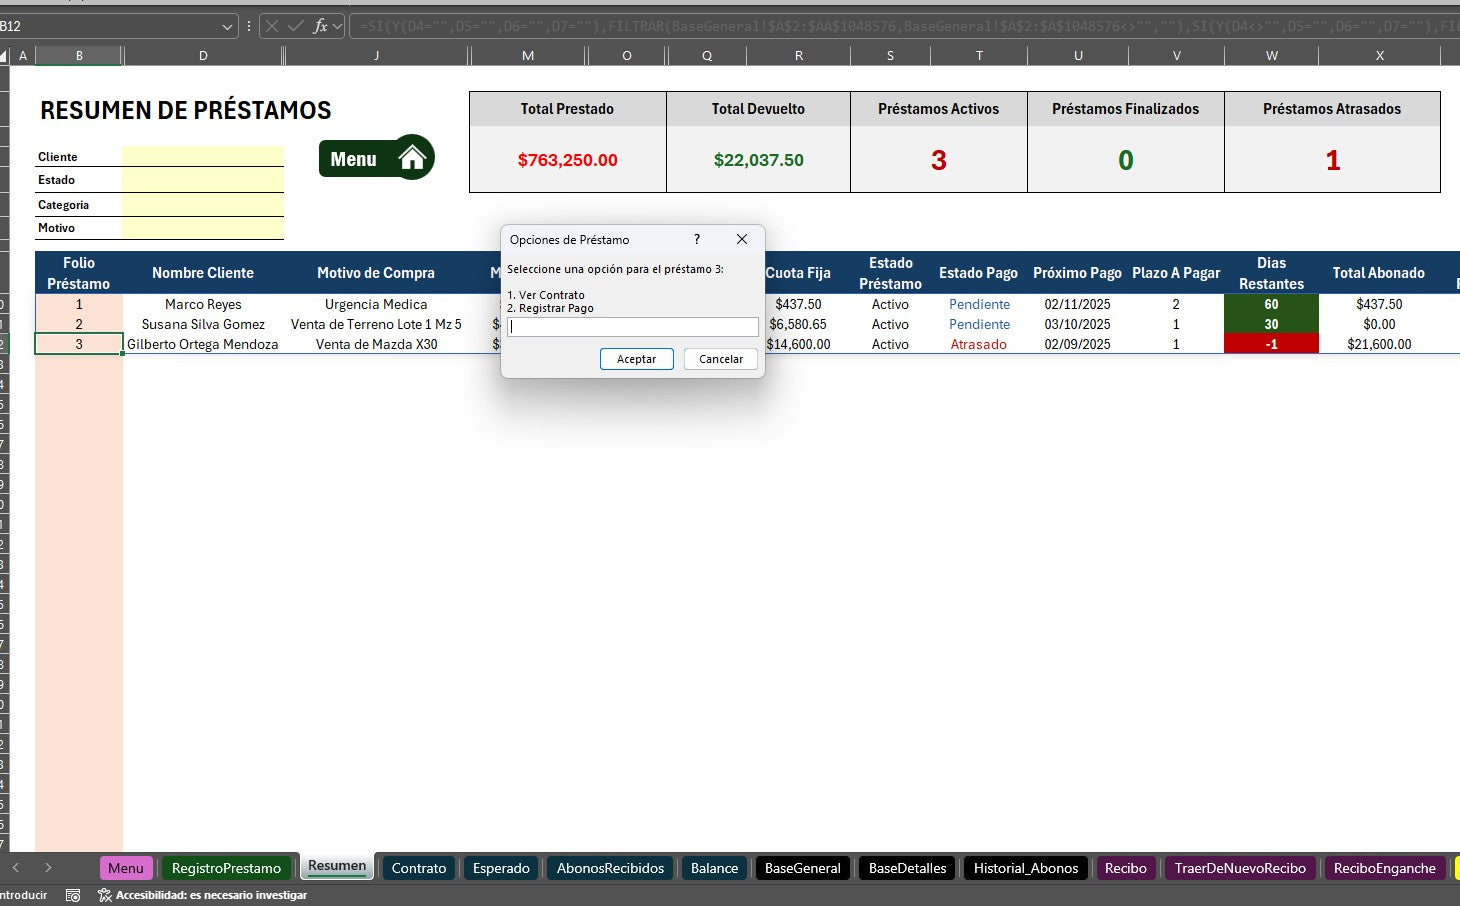Viewport: 1460px width, 906px height.
Task: Click the macro recording status bar icon
Action: point(73,895)
